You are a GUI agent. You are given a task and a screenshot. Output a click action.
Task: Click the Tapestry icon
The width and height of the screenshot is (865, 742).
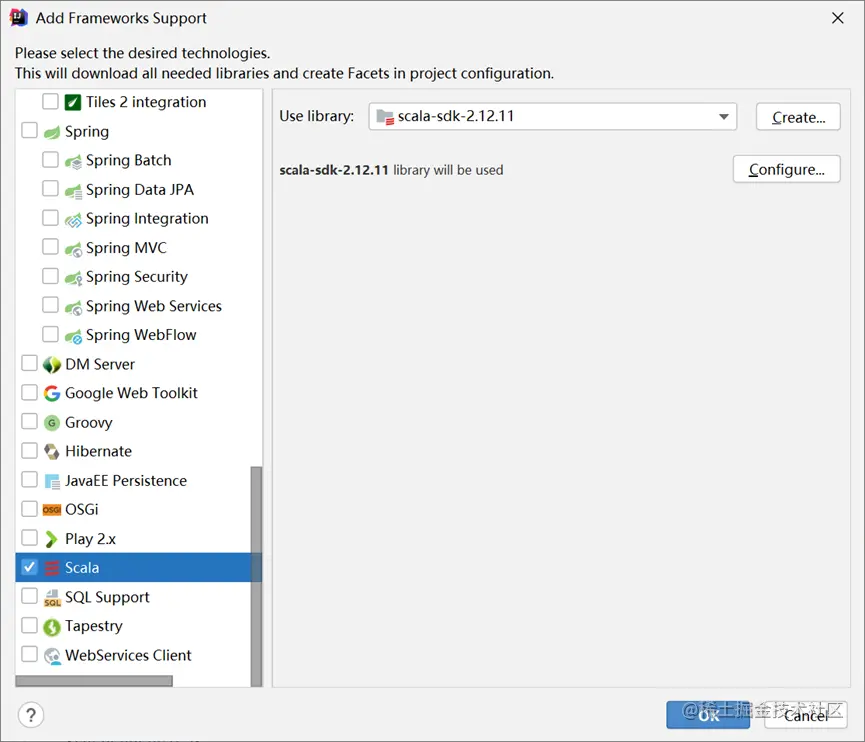[52, 627]
